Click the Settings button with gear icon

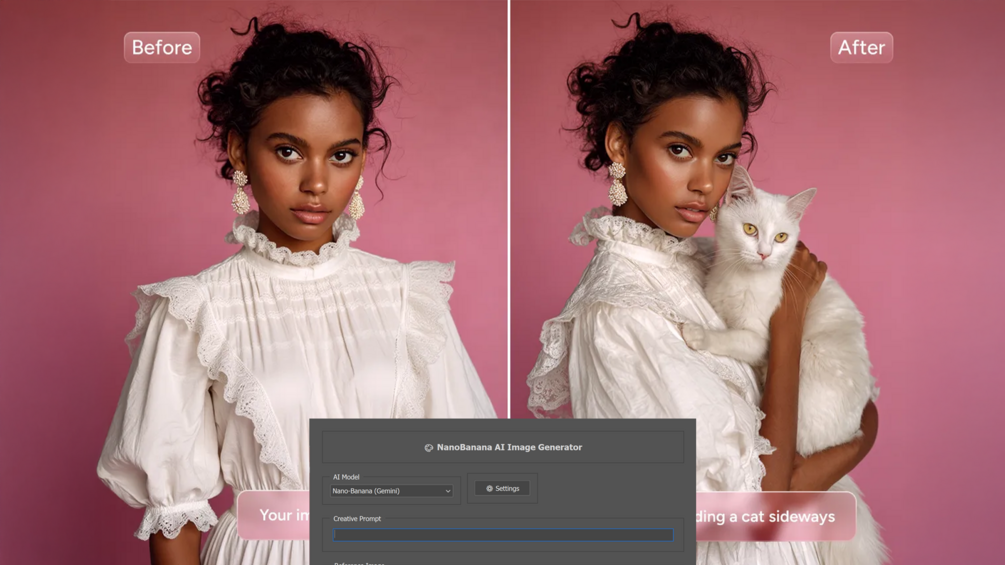coord(502,488)
